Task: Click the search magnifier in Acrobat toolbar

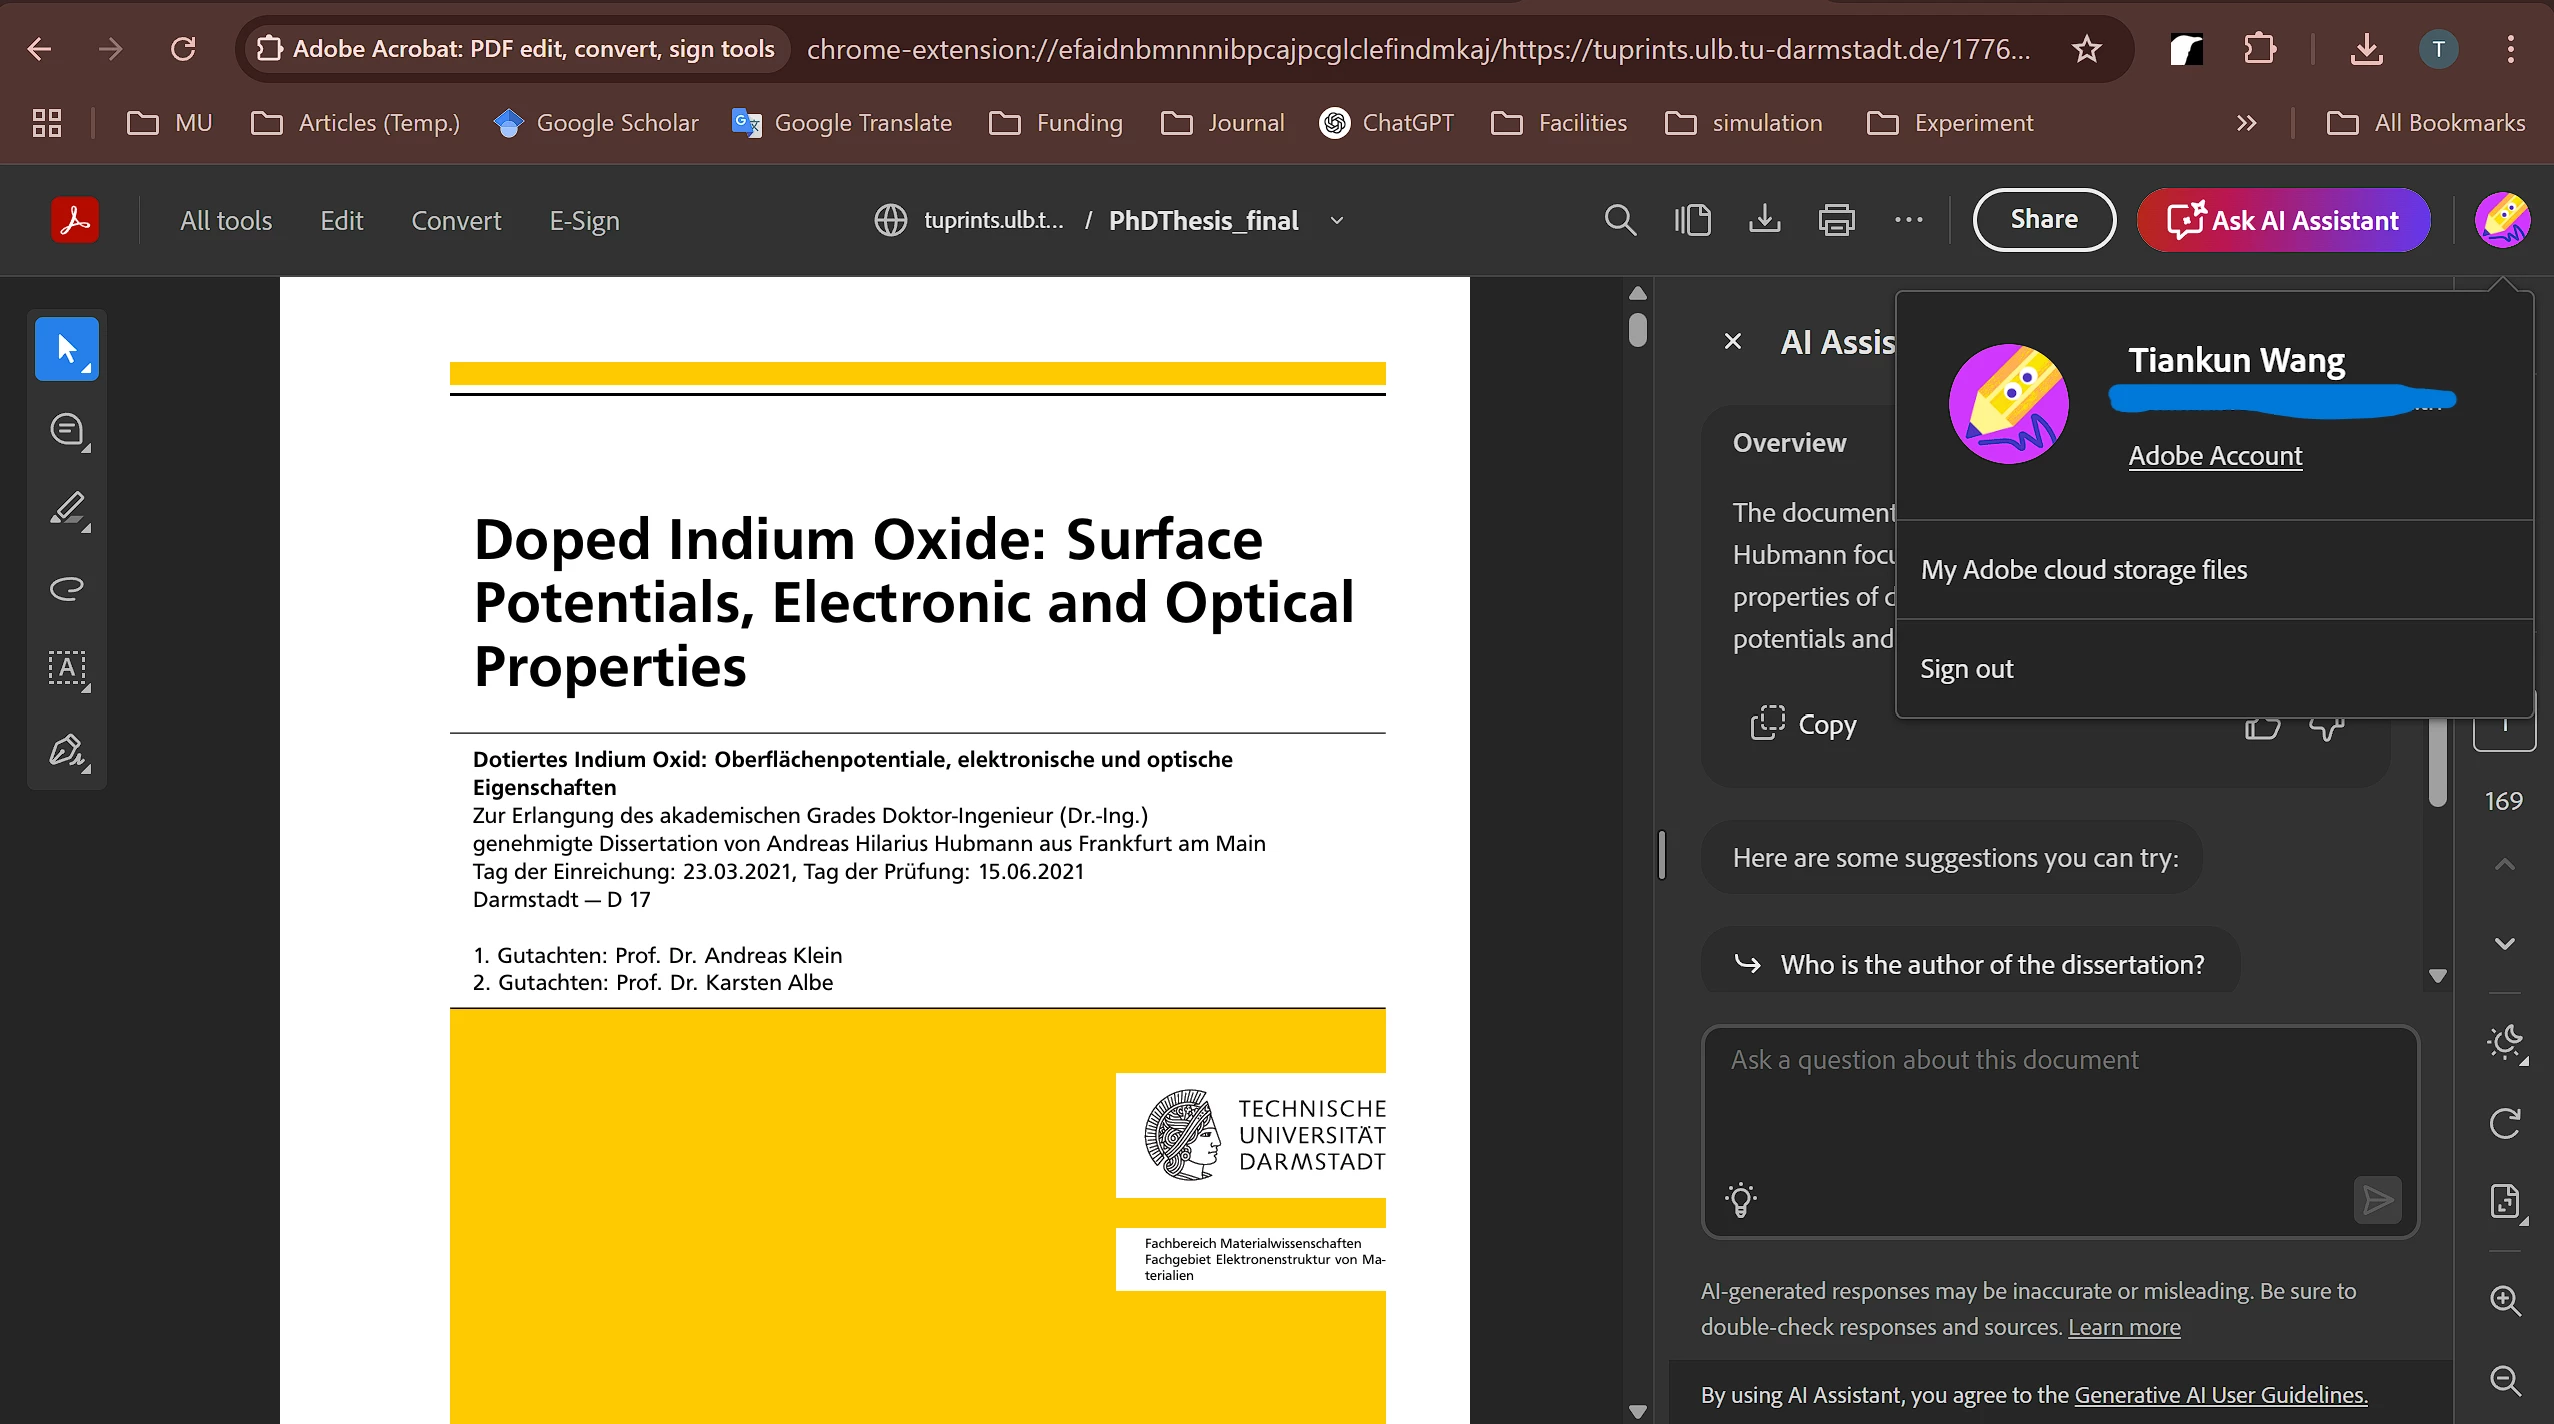Action: pos(1620,220)
